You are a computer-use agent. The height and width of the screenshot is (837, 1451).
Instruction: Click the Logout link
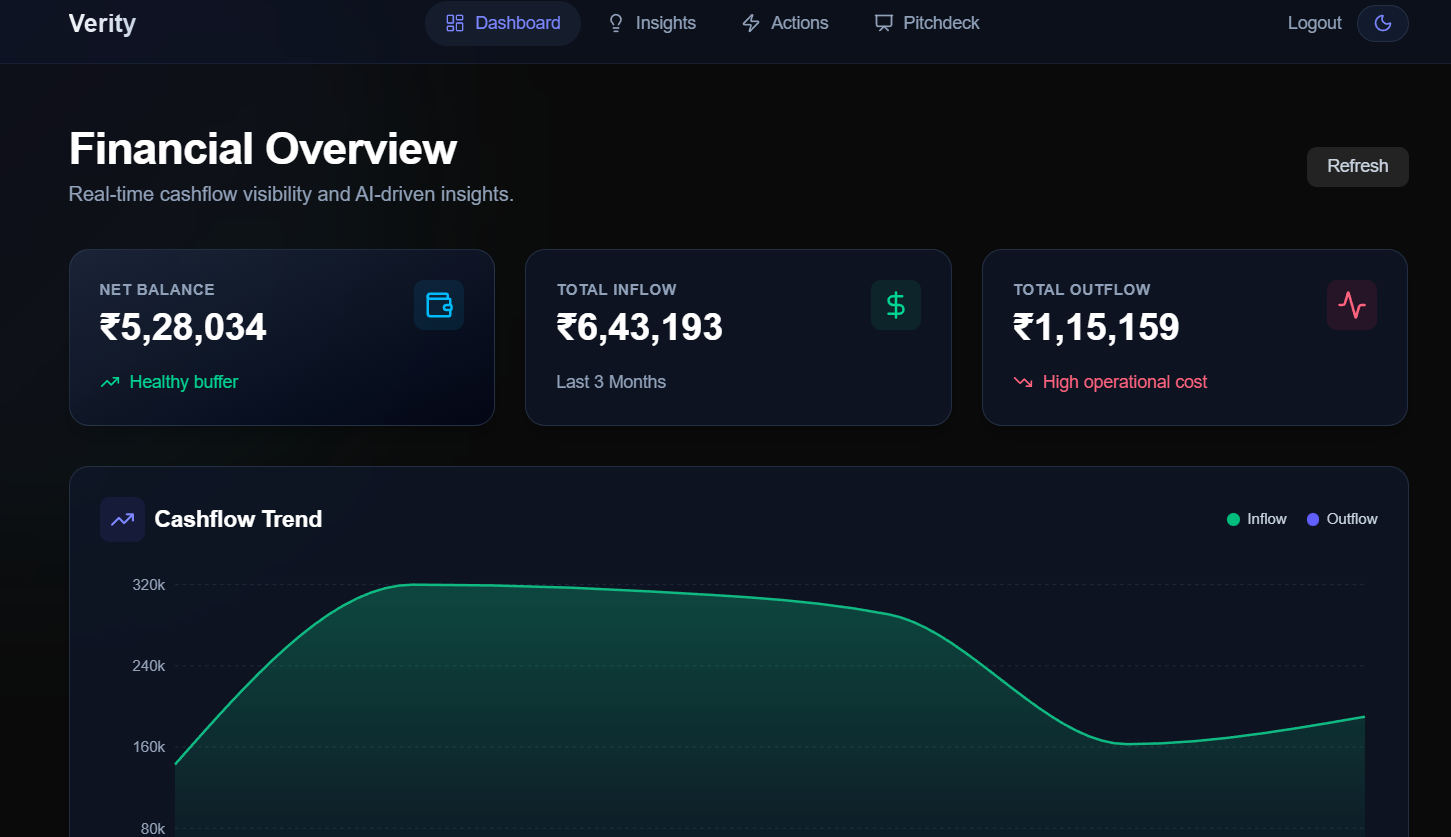pyautogui.click(x=1314, y=23)
